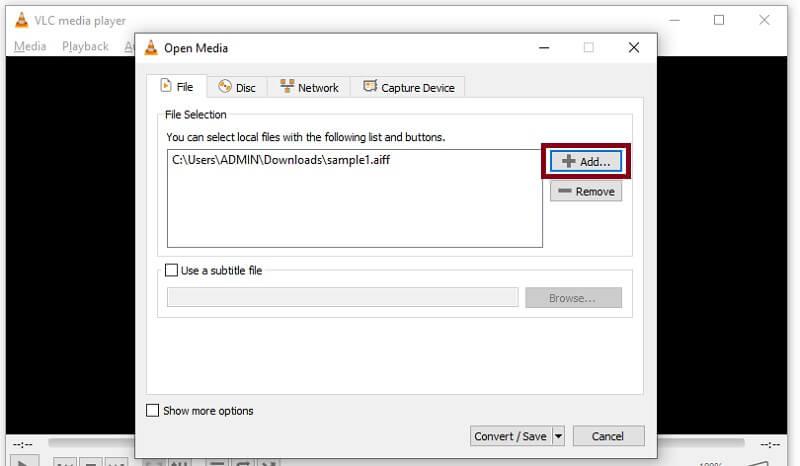This screenshot has width=800, height=466.
Task: Open the Playback menu
Action: click(x=85, y=46)
